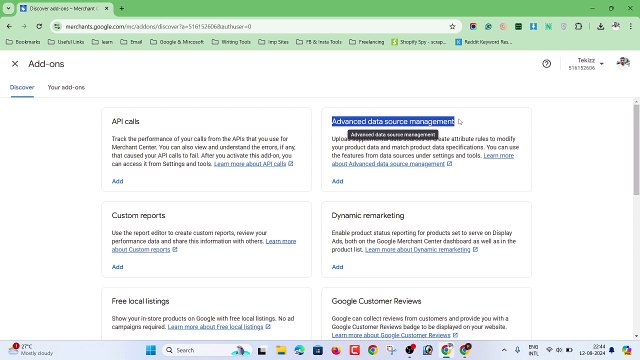Click the page vertical scrollbar thumb
The height and width of the screenshot is (360, 640).
pyautogui.click(x=636, y=149)
